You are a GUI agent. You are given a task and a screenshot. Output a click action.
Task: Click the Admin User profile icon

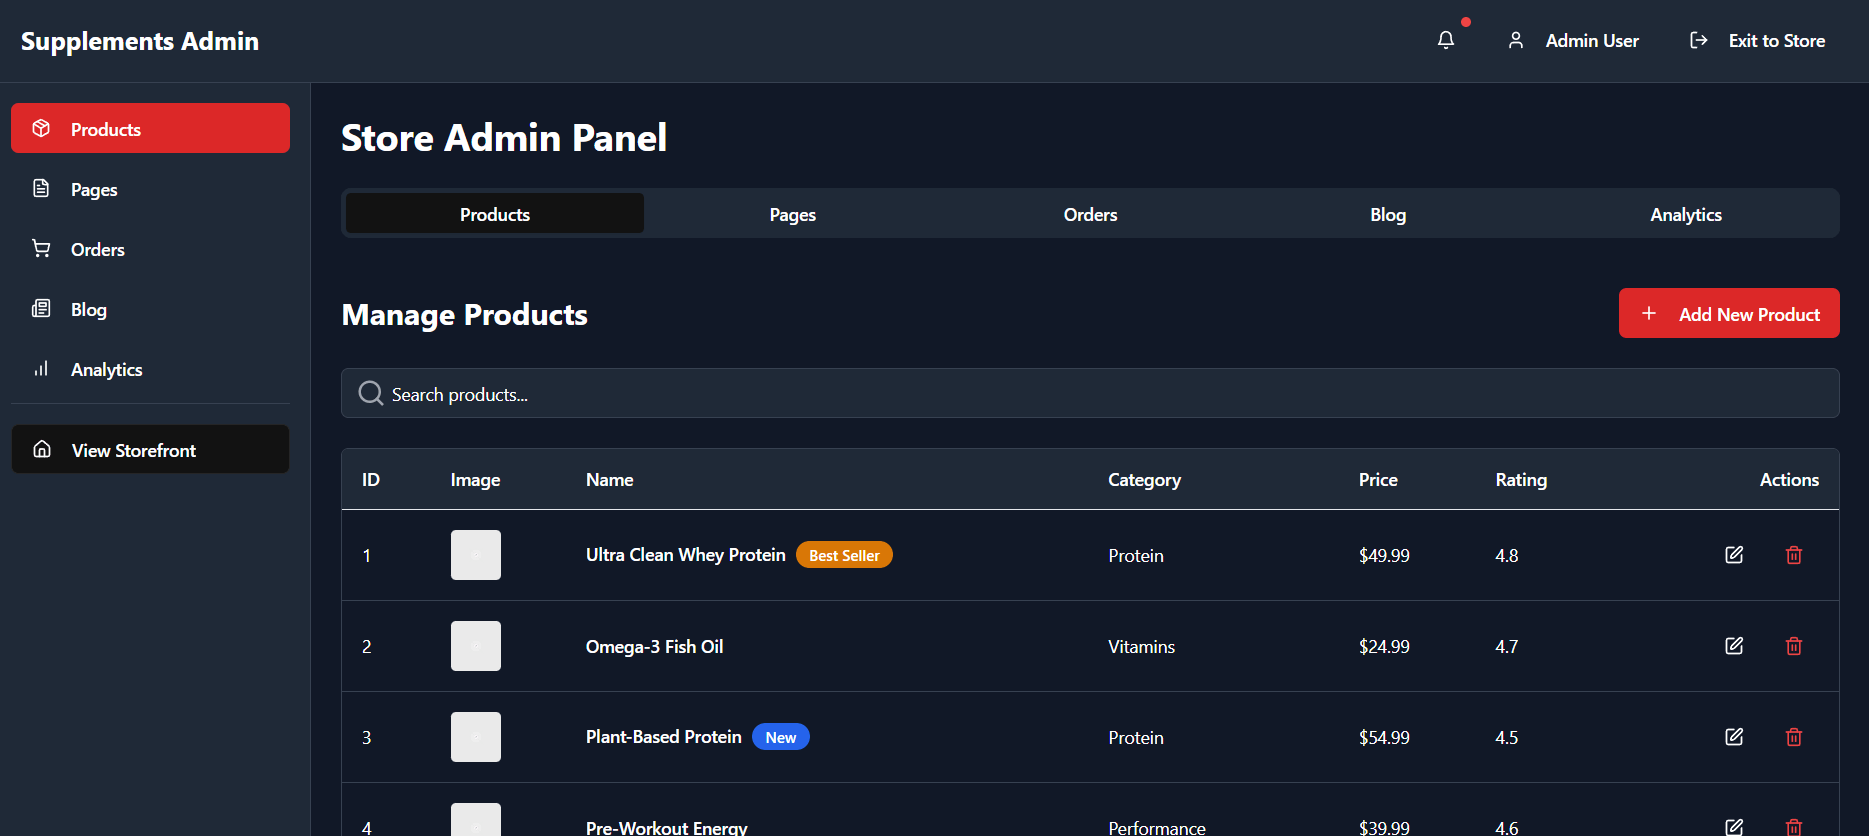tap(1516, 41)
